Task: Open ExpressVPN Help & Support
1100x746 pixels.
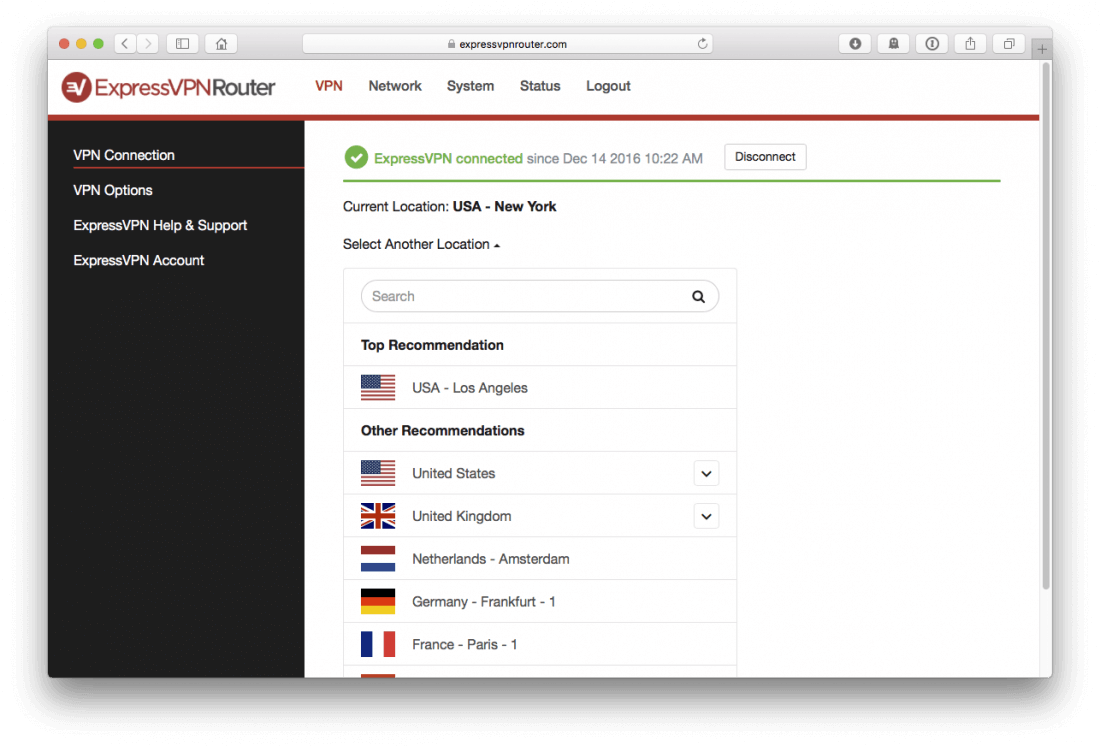Action: click(160, 225)
